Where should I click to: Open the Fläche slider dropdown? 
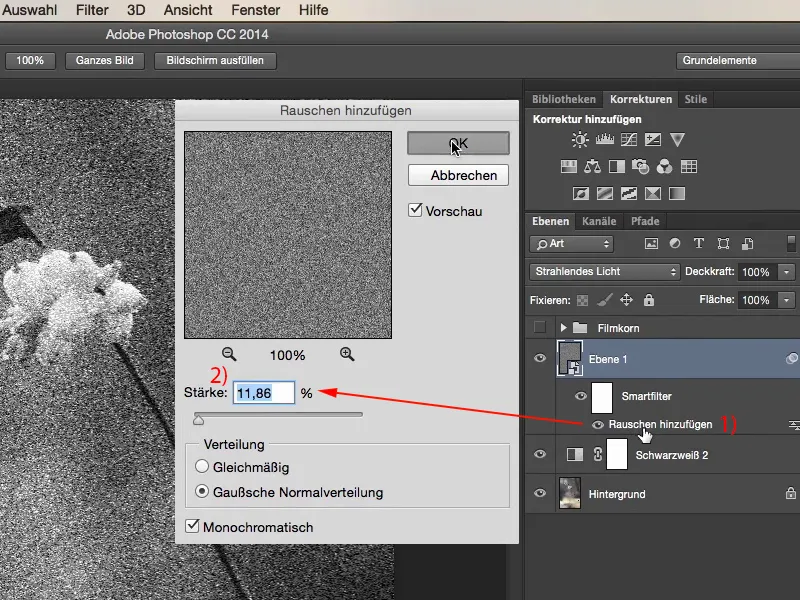click(786, 300)
